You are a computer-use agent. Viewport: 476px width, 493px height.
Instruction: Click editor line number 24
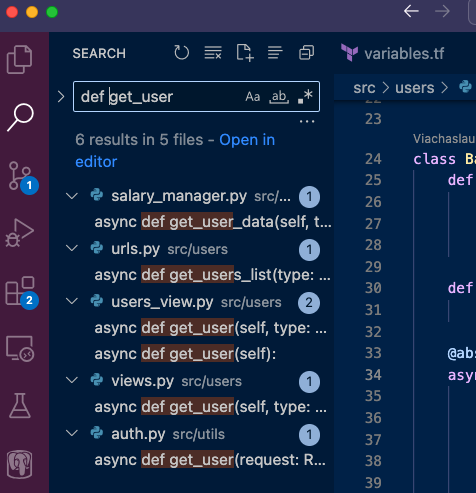(x=373, y=159)
